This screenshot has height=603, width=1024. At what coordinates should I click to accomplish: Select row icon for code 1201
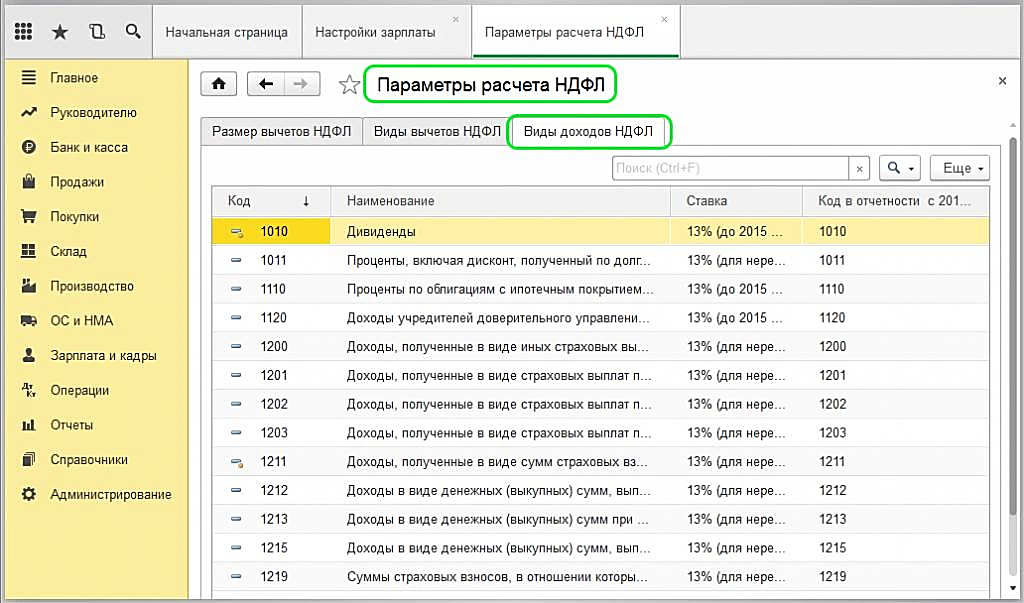(236, 376)
